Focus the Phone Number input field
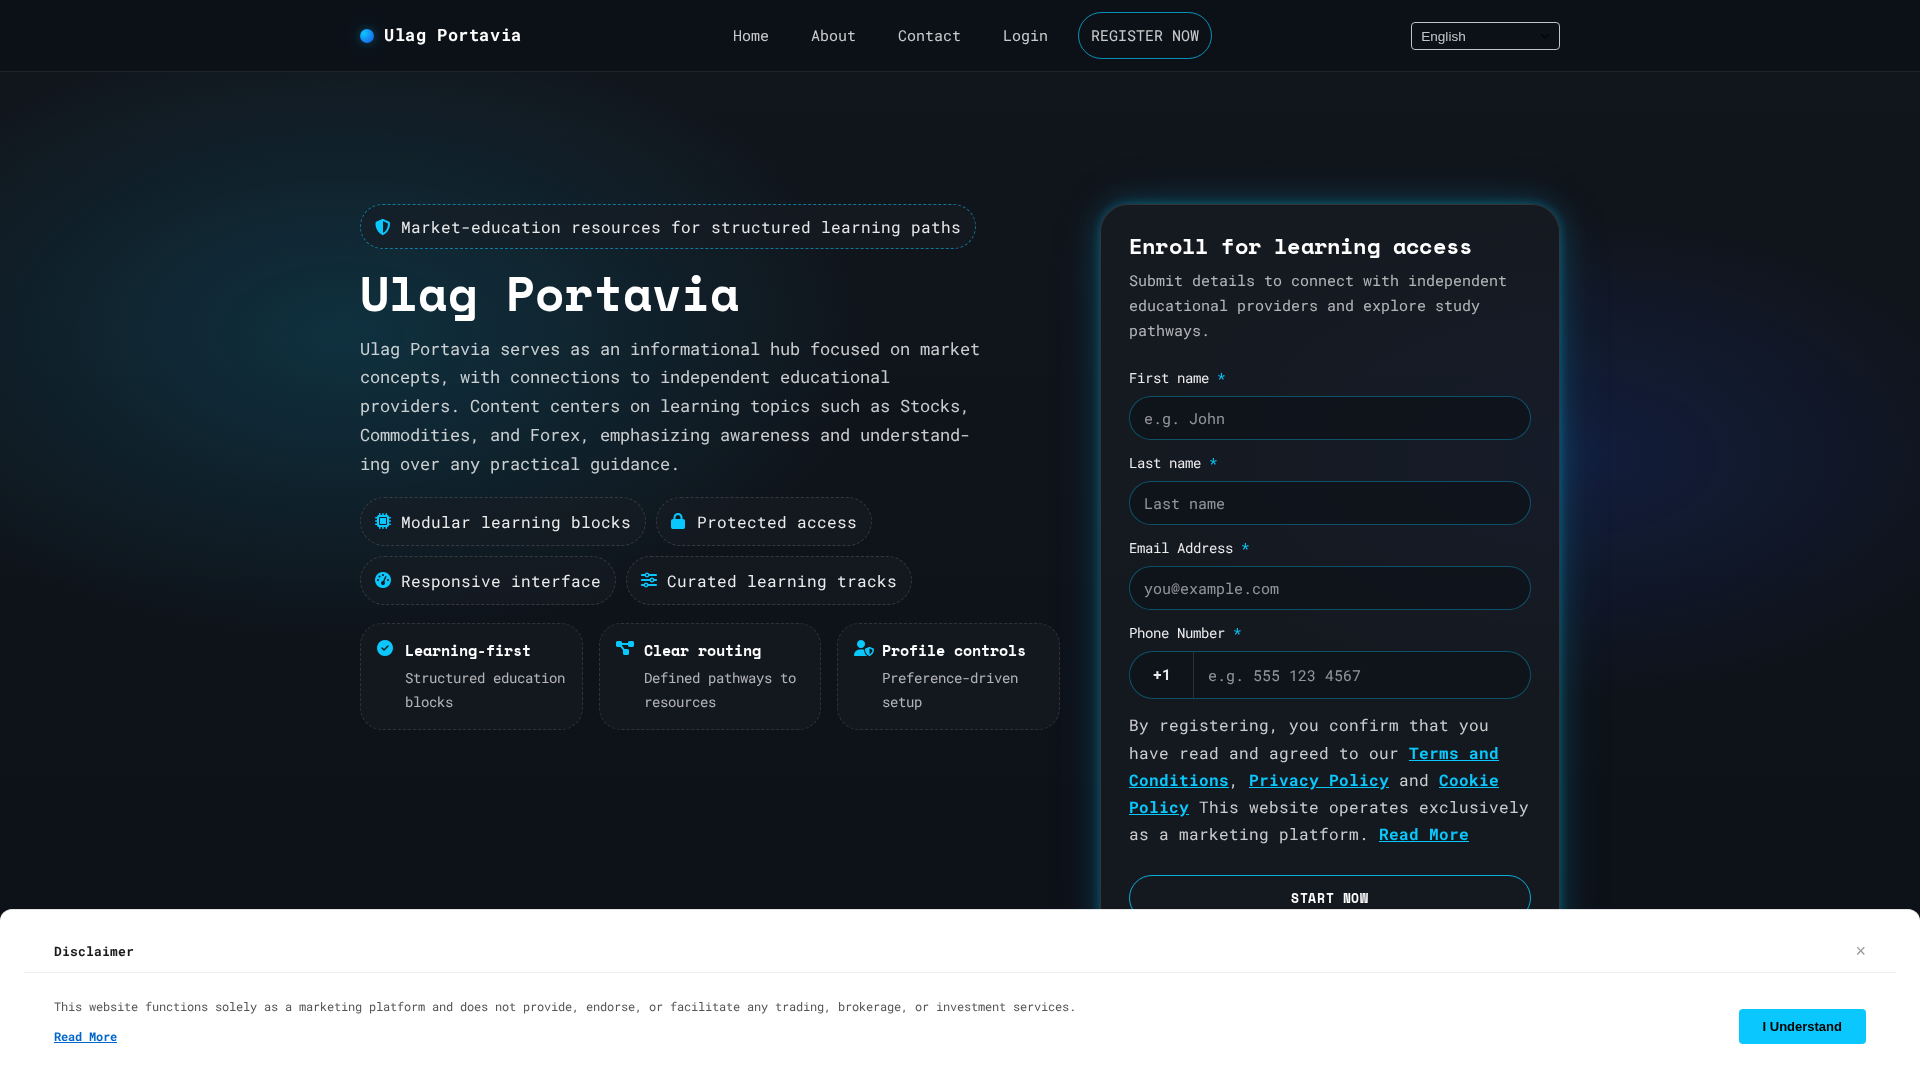The width and height of the screenshot is (1920, 1080). [x=1362, y=675]
